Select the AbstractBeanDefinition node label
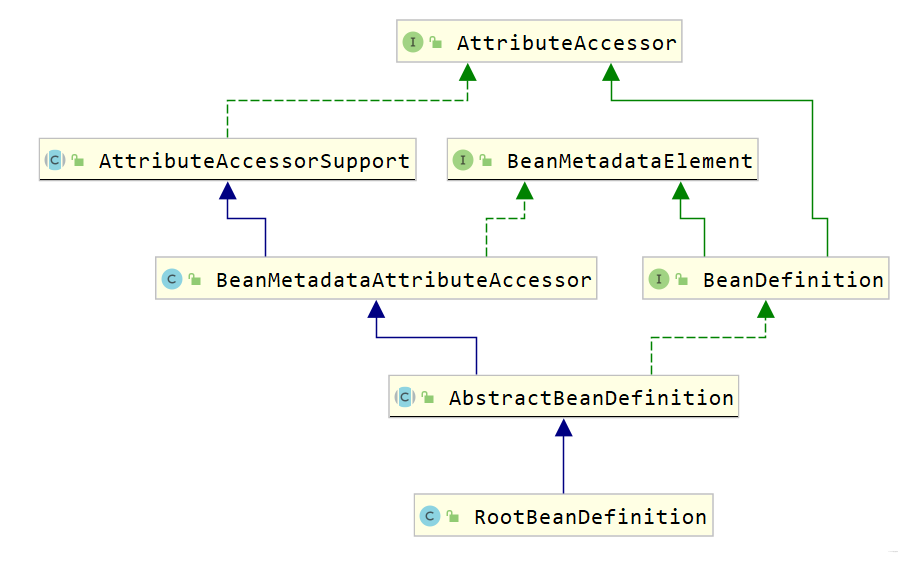The height and width of the screenshot is (562, 913). click(591, 398)
